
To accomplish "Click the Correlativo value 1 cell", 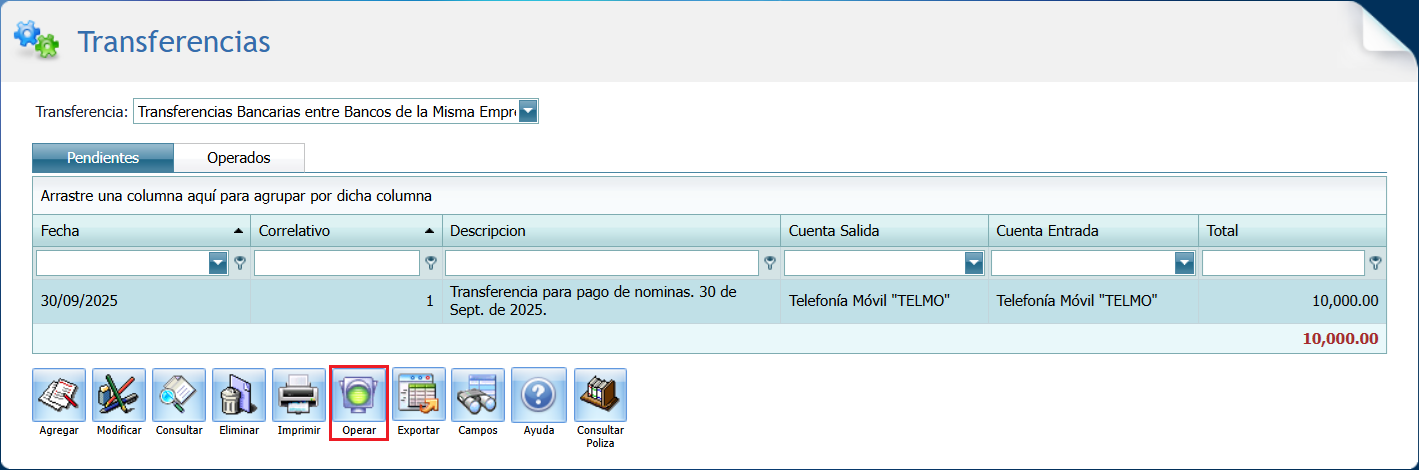I will pyautogui.click(x=346, y=301).
